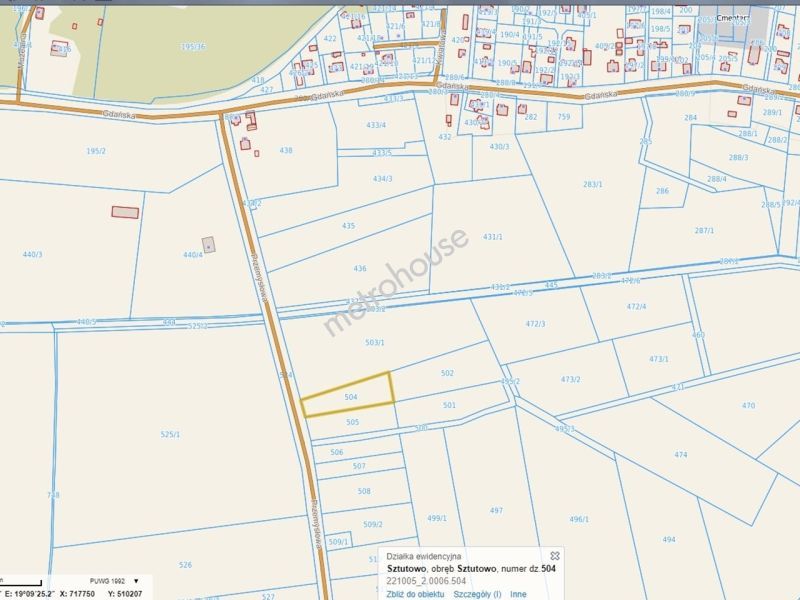Click parcel label 431/1
800x600 pixels.
(x=493, y=237)
